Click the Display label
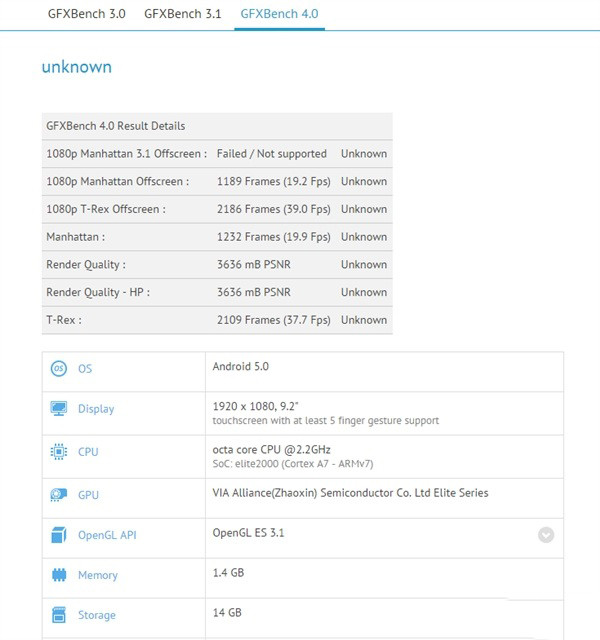 coord(96,409)
